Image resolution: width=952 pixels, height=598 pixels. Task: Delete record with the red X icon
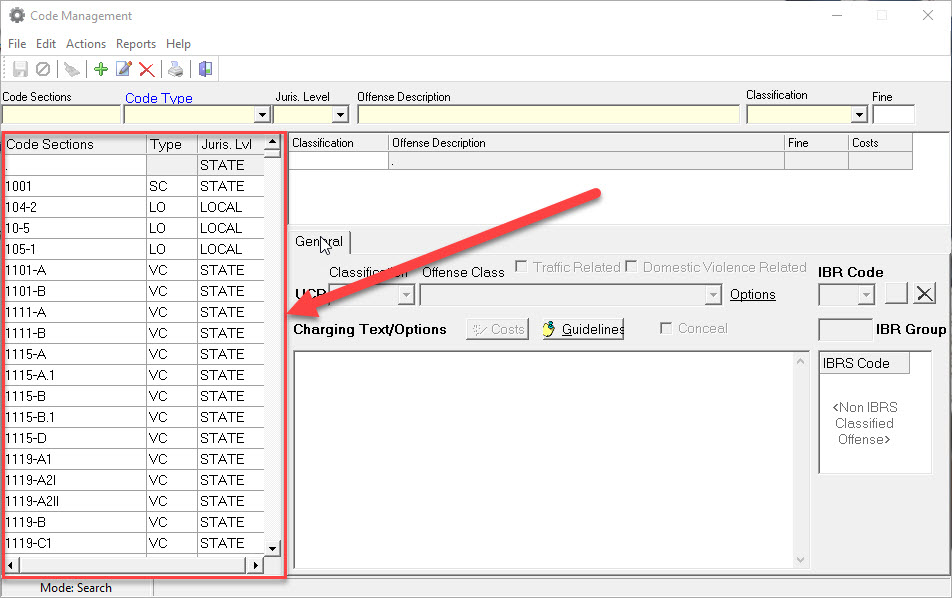pyautogui.click(x=147, y=69)
